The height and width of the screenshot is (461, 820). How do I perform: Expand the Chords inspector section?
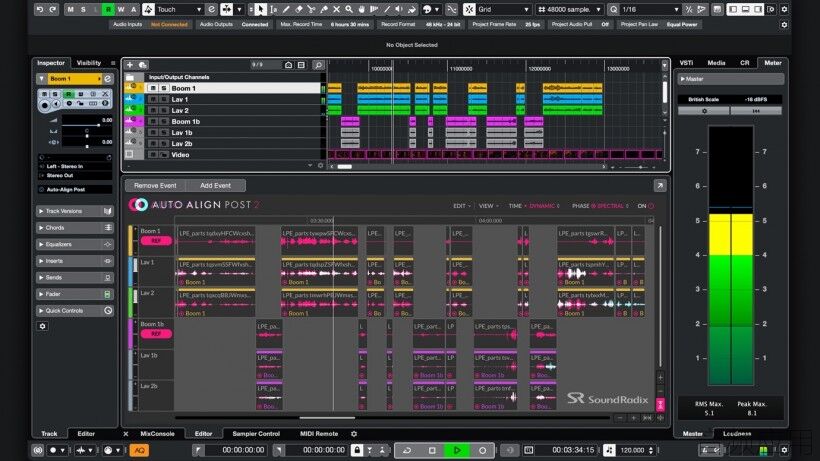(75, 228)
